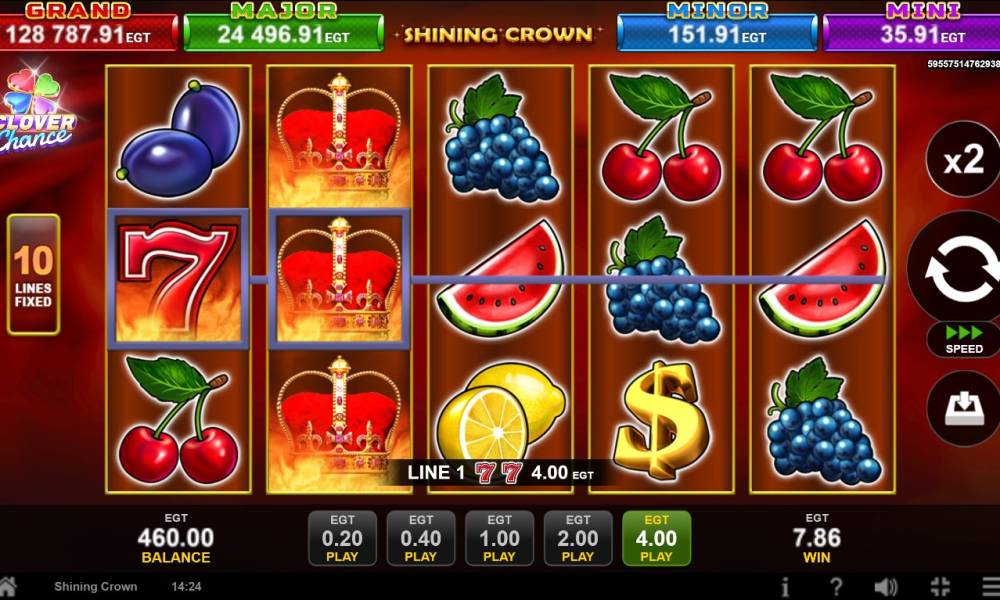Click the collect winnings tray icon
1000x600 pixels.
click(963, 408)
